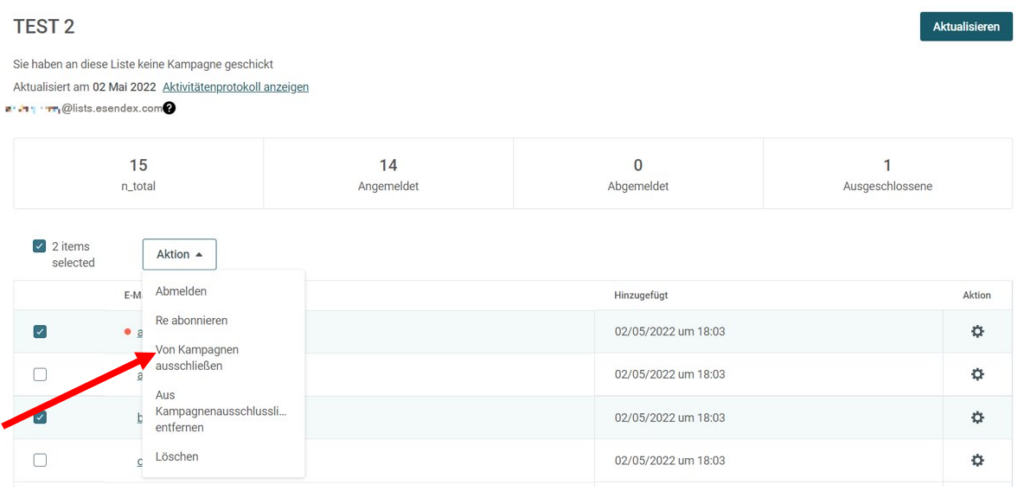This screenshot has width=1024, height=497.
Task: Check the second row's checkbox
Action: coord(40,374)
